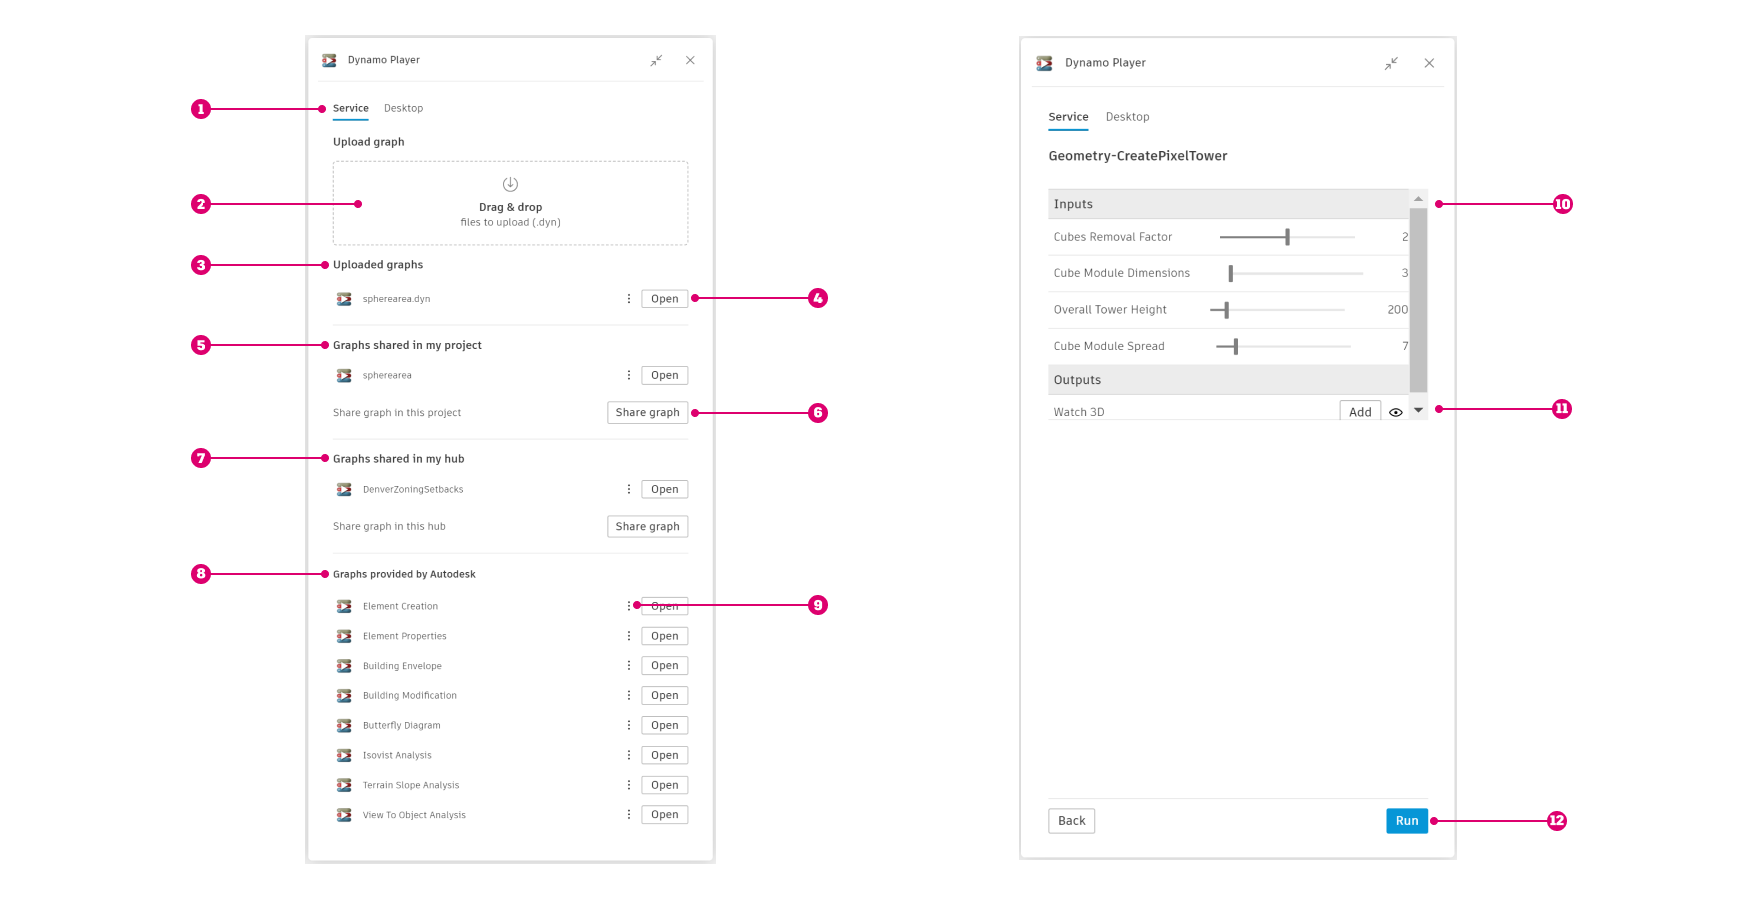The width and height of the screenshot is (1764, 899).
Task: Select Service tab in right window
Action: 1068,117
